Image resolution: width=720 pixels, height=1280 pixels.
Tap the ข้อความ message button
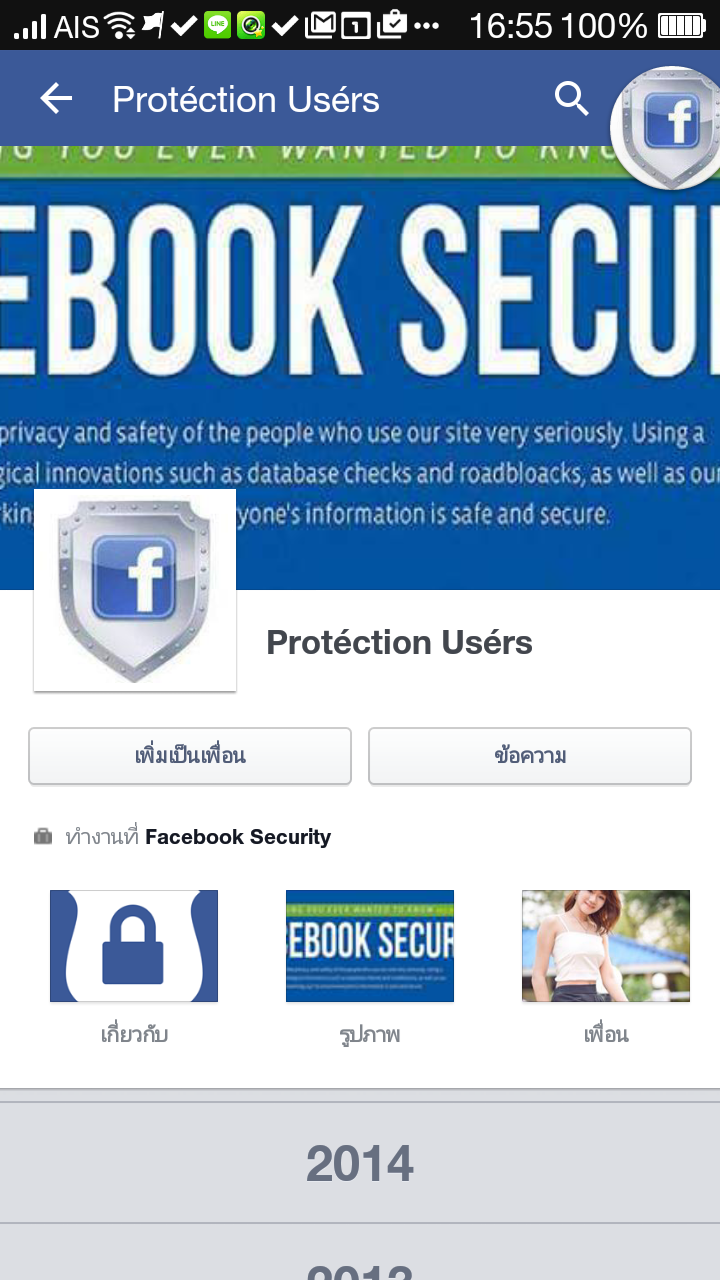(530, 756)
